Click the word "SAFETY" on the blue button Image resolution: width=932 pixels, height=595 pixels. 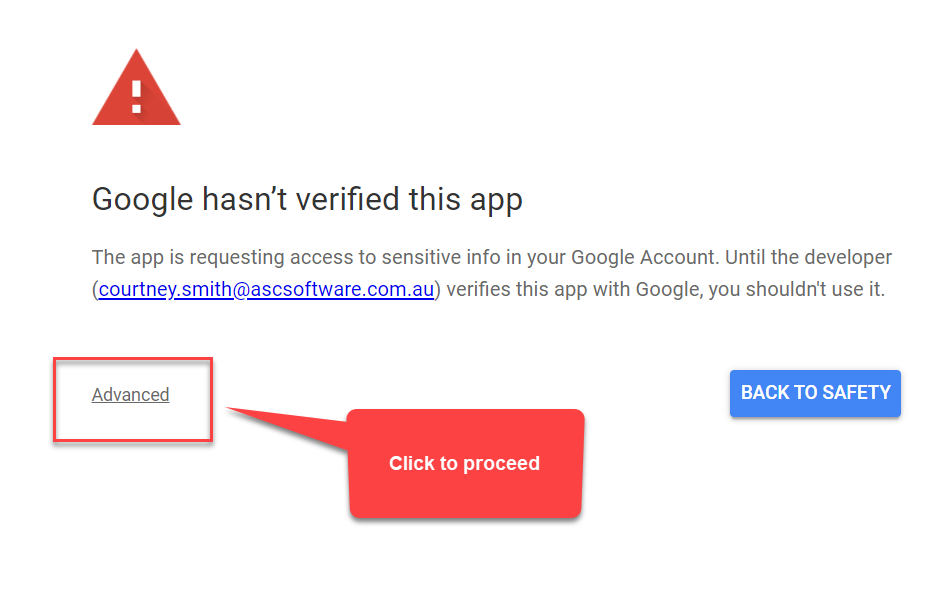click(x=857, y=393)
